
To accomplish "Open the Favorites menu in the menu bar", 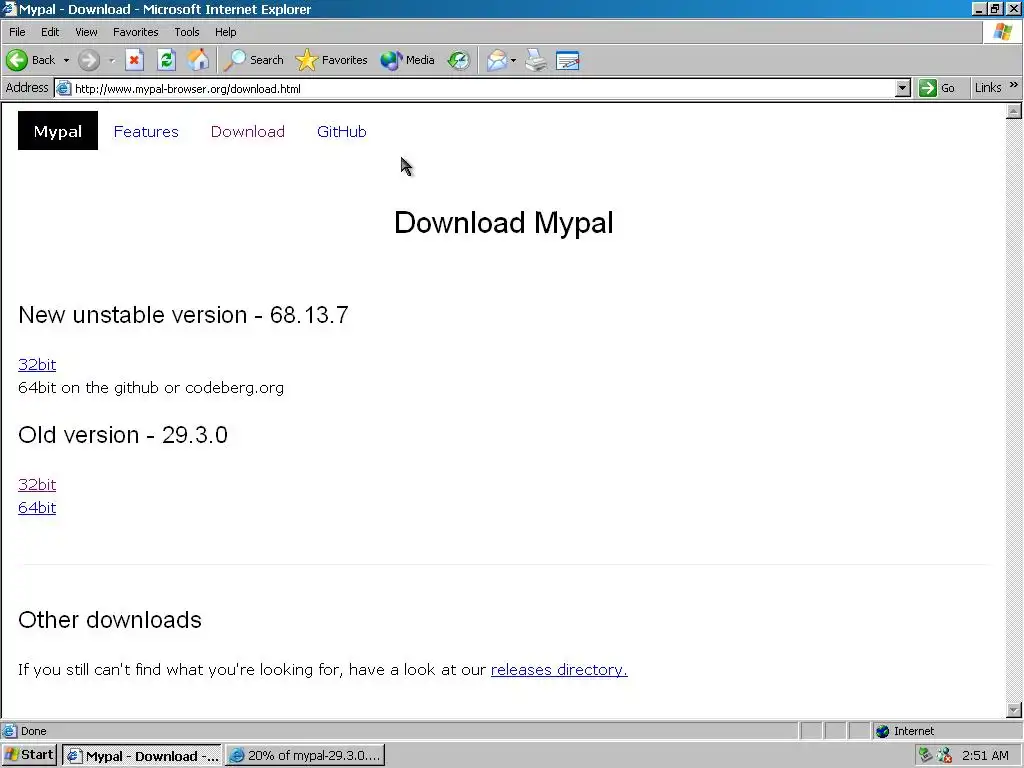I will click(135, 32).
